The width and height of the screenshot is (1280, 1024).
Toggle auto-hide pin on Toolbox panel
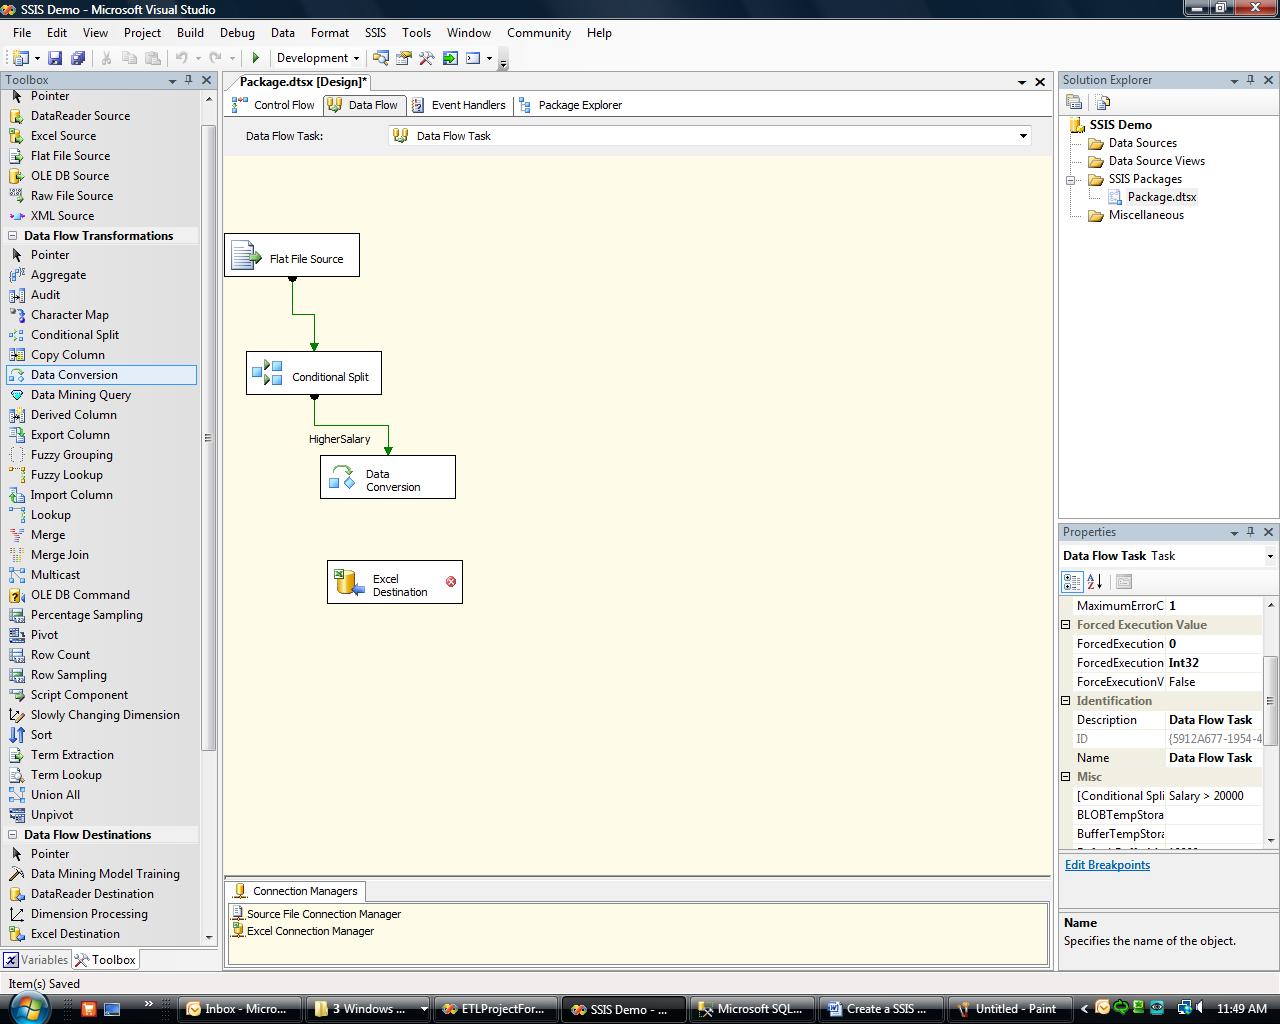click(x=188, y=80)
